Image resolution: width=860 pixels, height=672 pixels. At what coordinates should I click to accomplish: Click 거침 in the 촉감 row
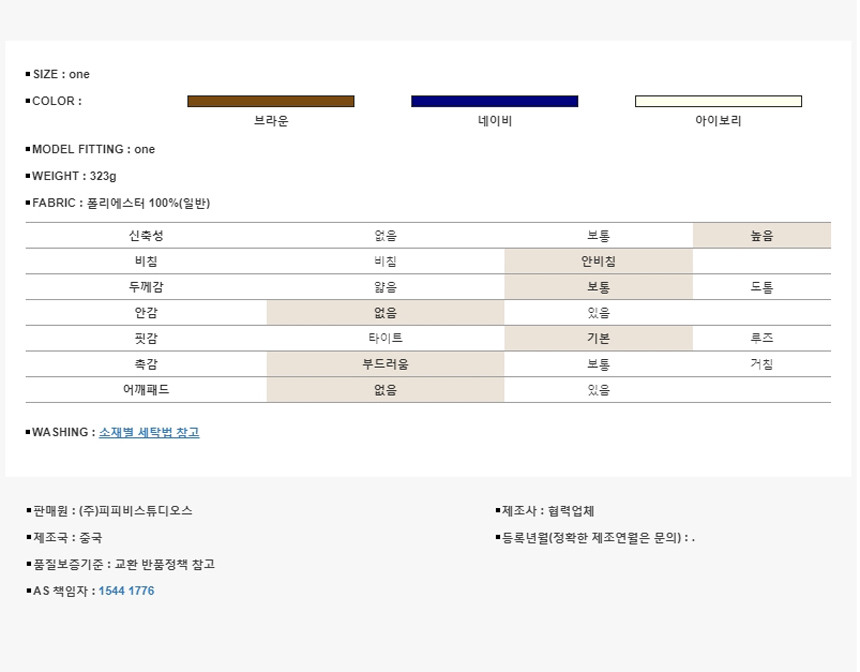pyautogui.click(x=761, y=365)
